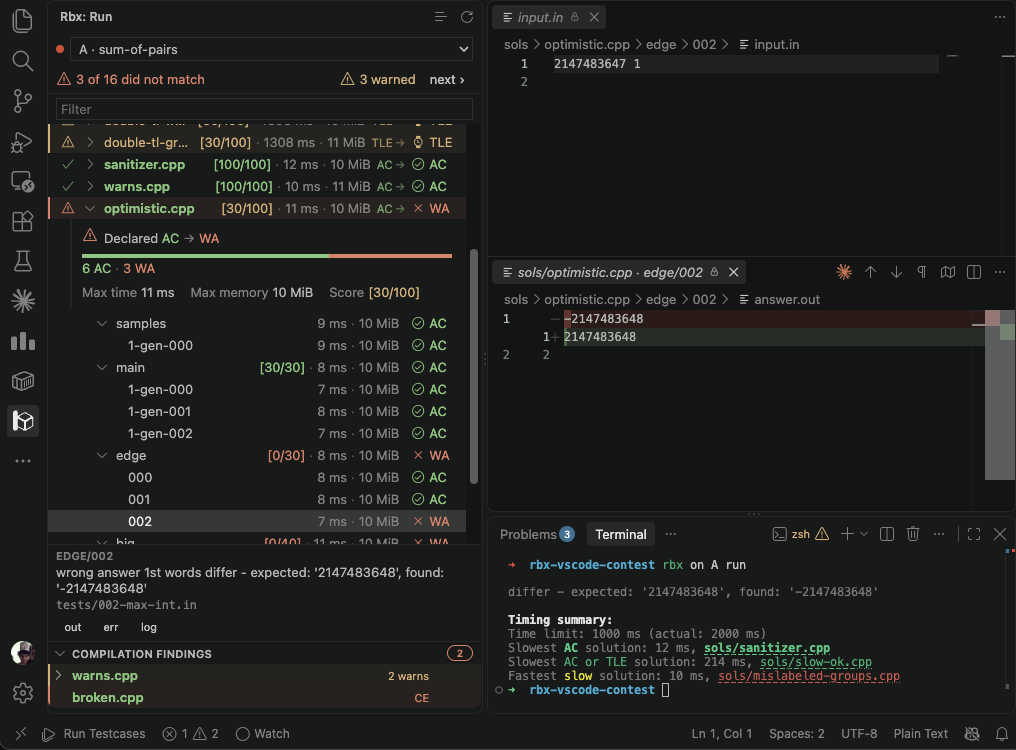Open notifications bell in status bar
The height and width of the screenshot is (750, 1016).
click(1002, 734)
